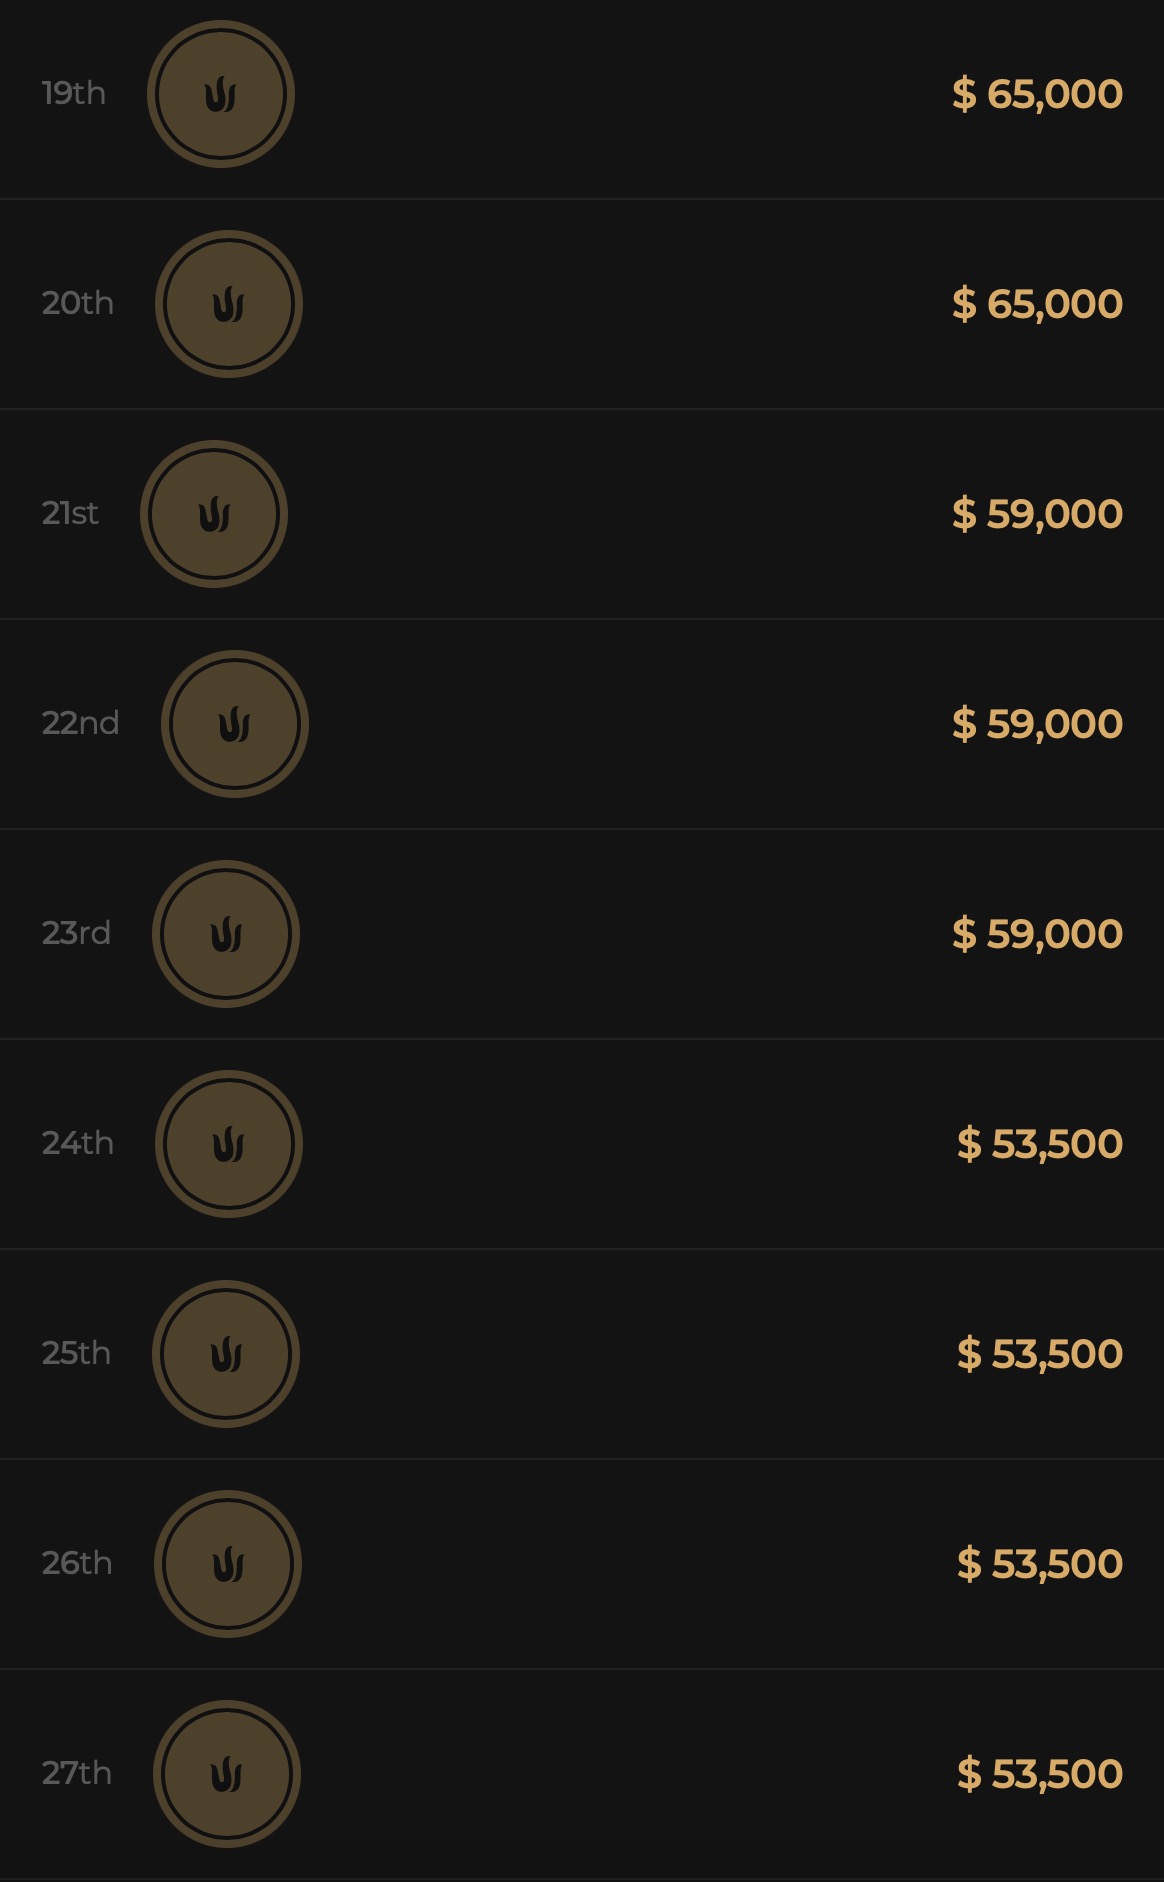Click the 20th place $65,000 prize
The width and height of the screenshot is (1164, 1882).
coord(1037,304)
